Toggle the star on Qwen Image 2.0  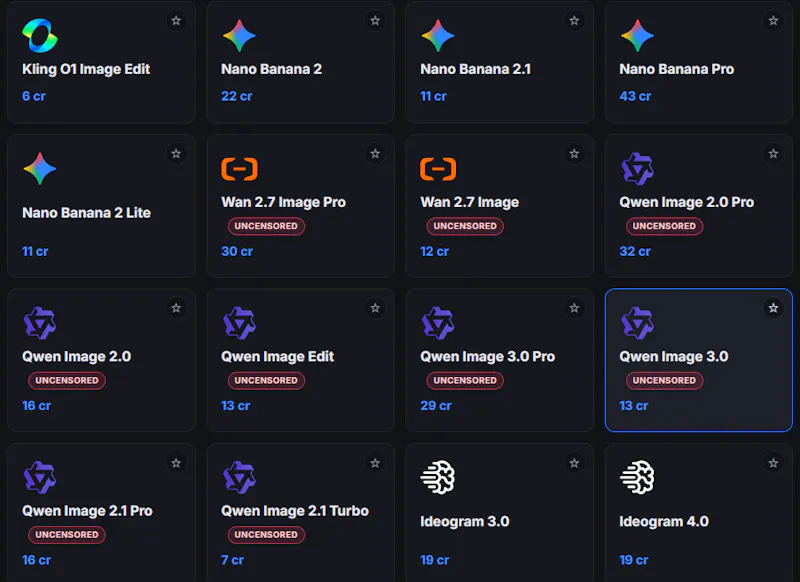pos(176,308)
